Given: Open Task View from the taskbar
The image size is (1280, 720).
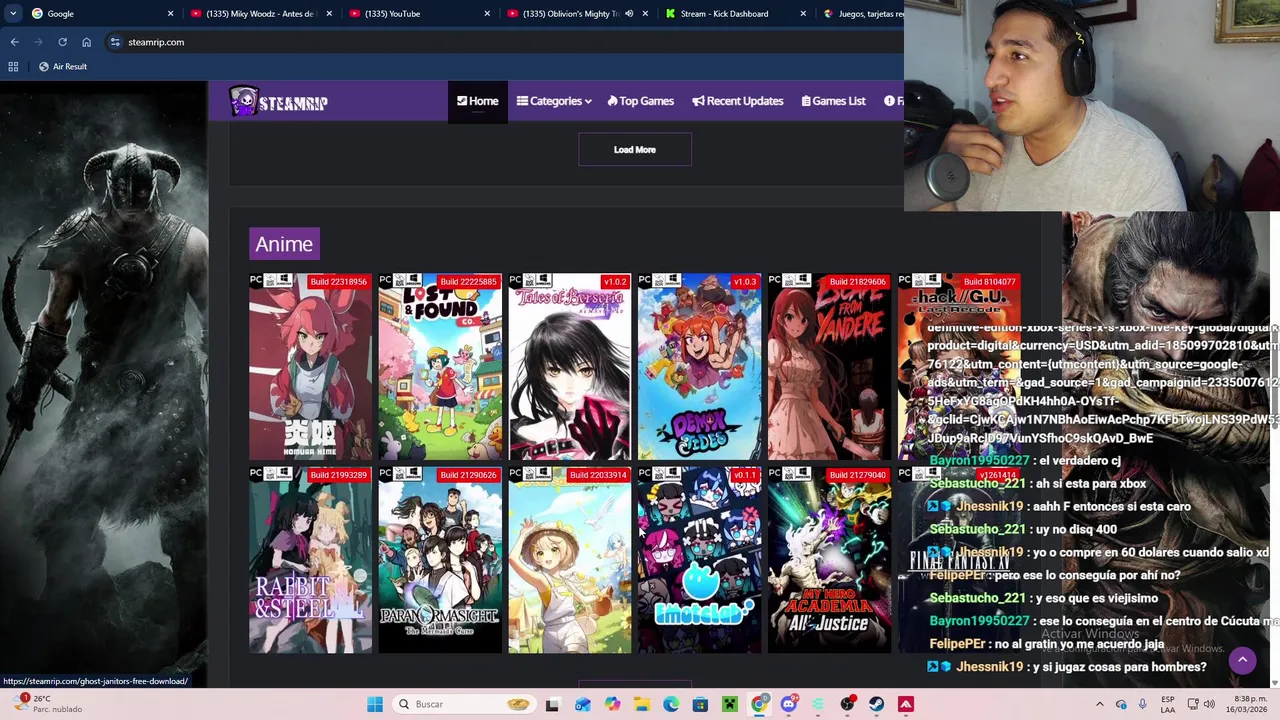Looking at the screenshot, I should tap(552, 704).
